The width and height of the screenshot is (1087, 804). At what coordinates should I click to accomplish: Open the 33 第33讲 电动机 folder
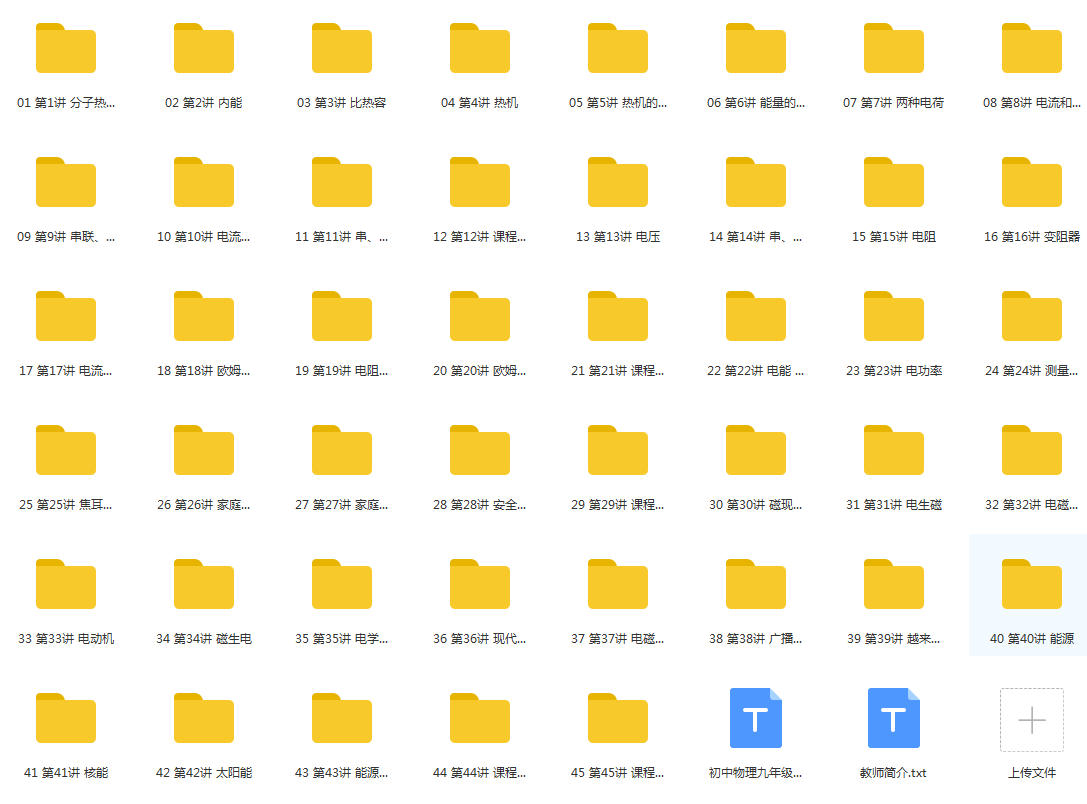click(66, 585)
